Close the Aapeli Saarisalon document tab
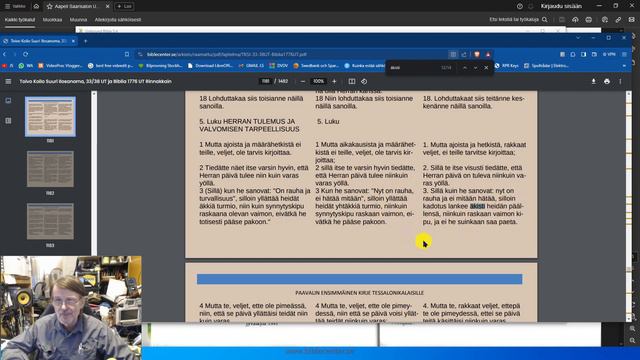640x360 pixels. point(108,6)
